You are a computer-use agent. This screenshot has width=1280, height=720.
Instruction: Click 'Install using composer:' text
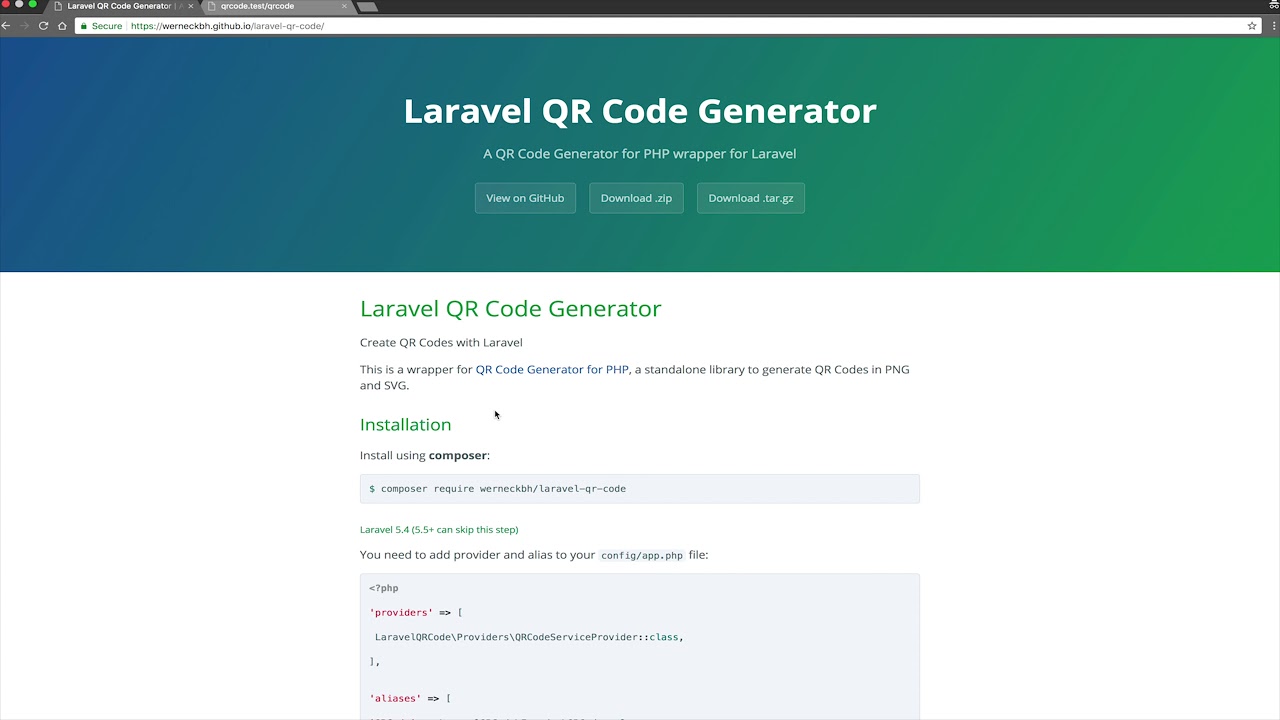coord(425,455)
